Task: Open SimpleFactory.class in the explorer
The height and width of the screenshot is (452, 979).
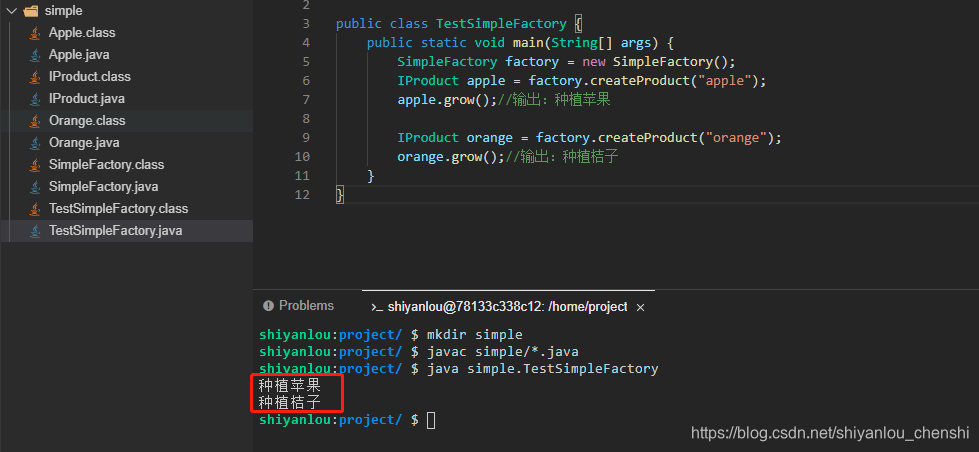Action: tap(106, 165)
